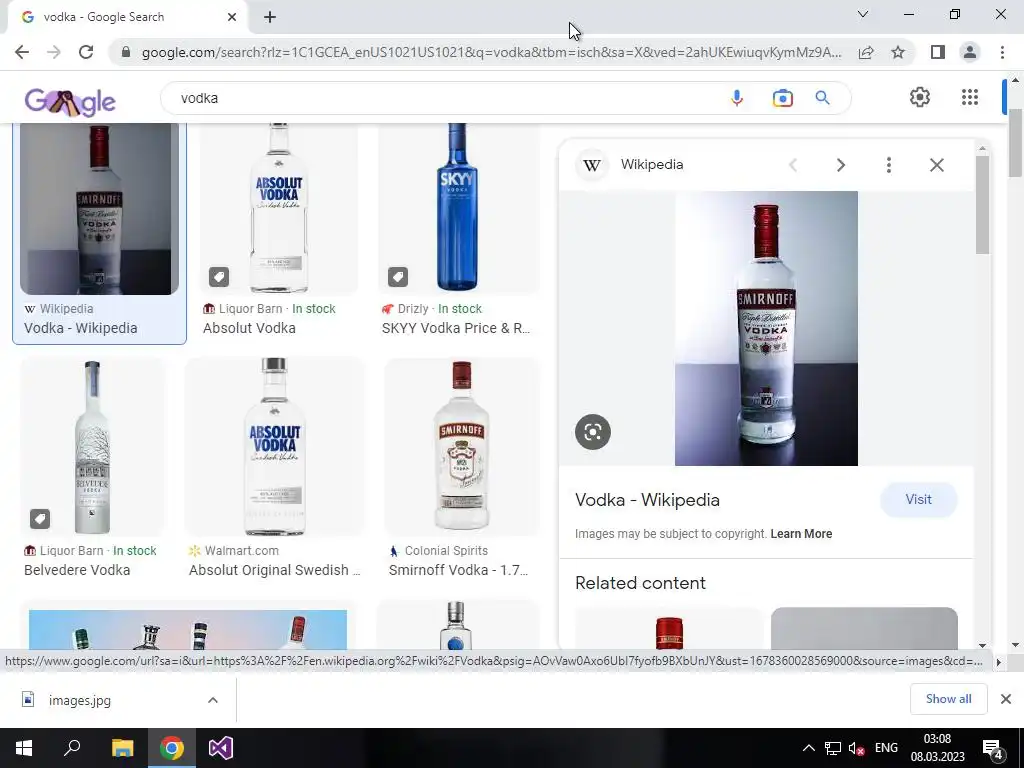Open the share this page icon
Image resolution: width=1024 pixels, height=768 pixels.
[x=866, y=52]
